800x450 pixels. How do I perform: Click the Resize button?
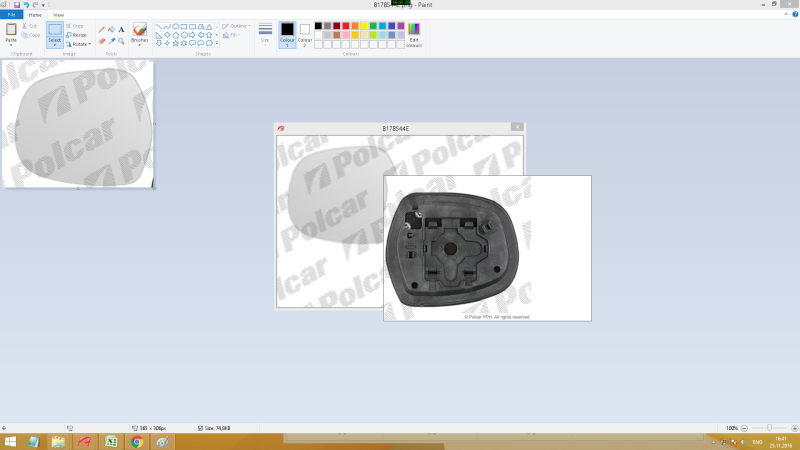click(x=76, y=35)
